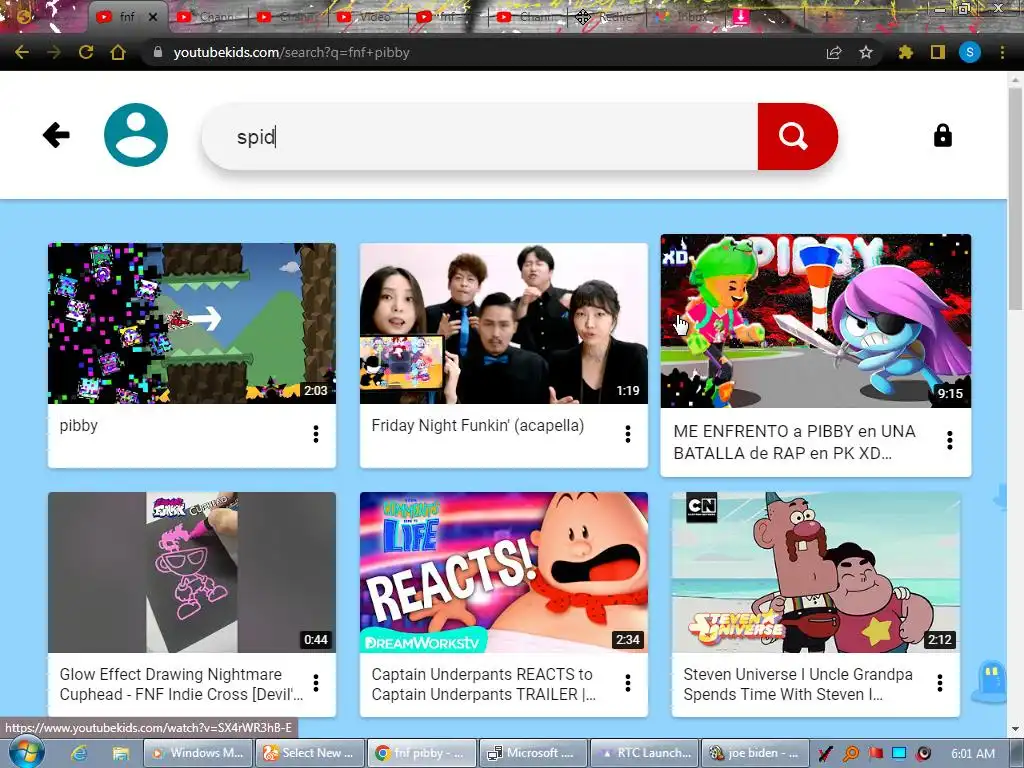Click the blue monitor tray icon
This screenshot has width=1024, height=768.
(899, 753)
